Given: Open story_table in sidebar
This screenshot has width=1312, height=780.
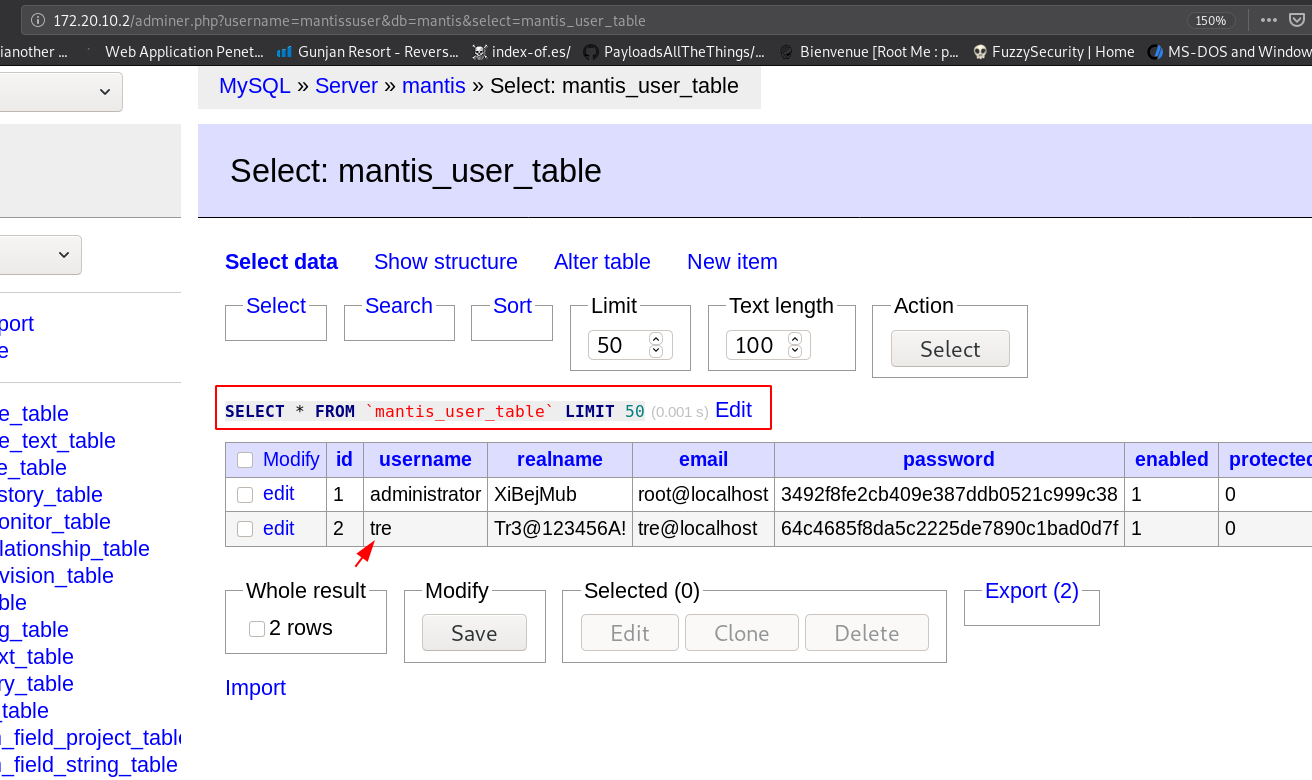Looking at the screenshot, I should tap(51, 495).
